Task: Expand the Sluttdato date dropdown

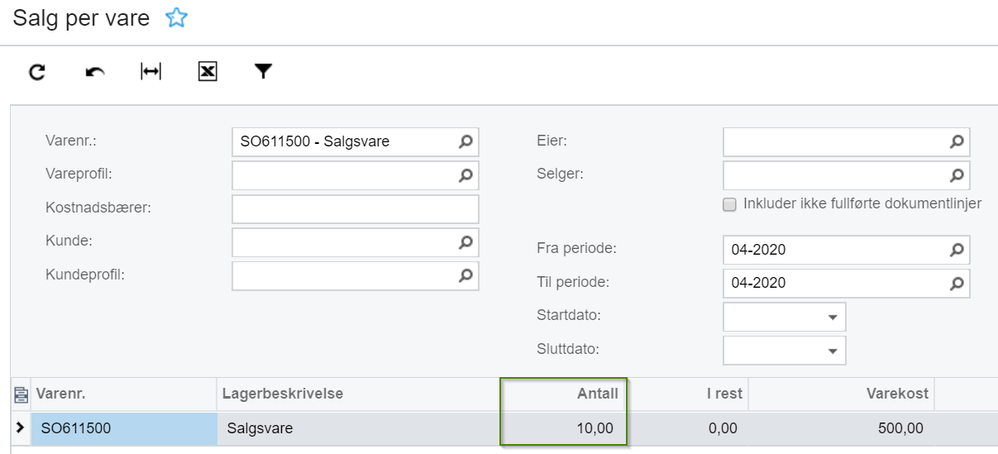Action: tap(832, 351)
